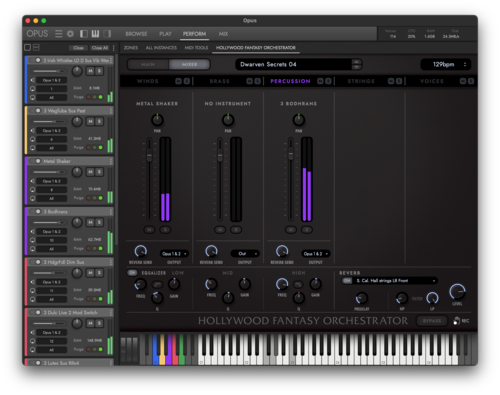This screenshot has height=395, width=500.
Task: Click the Close All button
Action: (x=100, y=48)
